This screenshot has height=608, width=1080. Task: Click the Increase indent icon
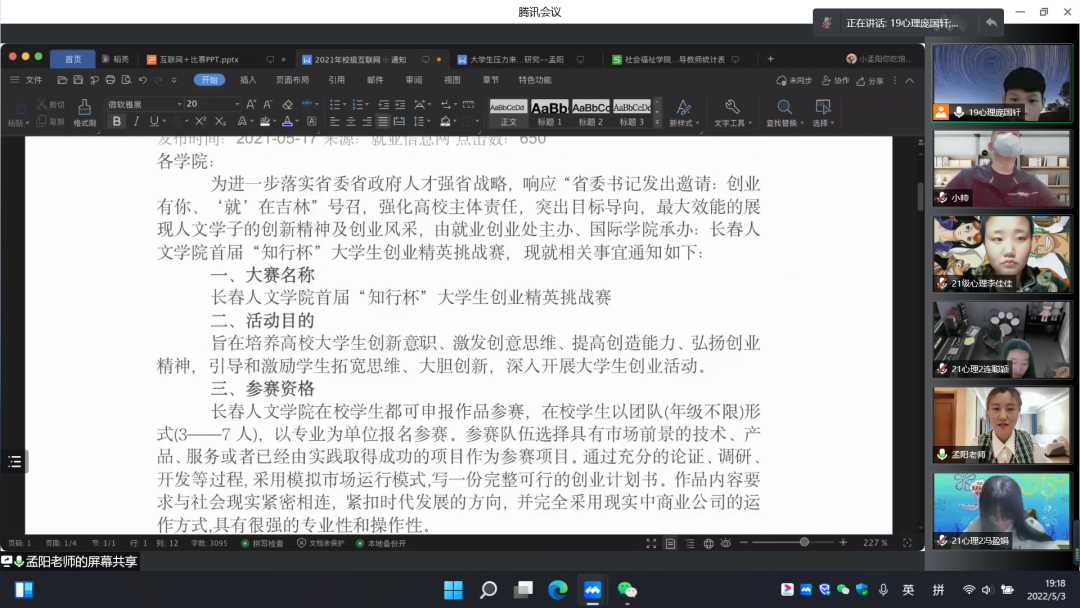[x=400, y=104]
